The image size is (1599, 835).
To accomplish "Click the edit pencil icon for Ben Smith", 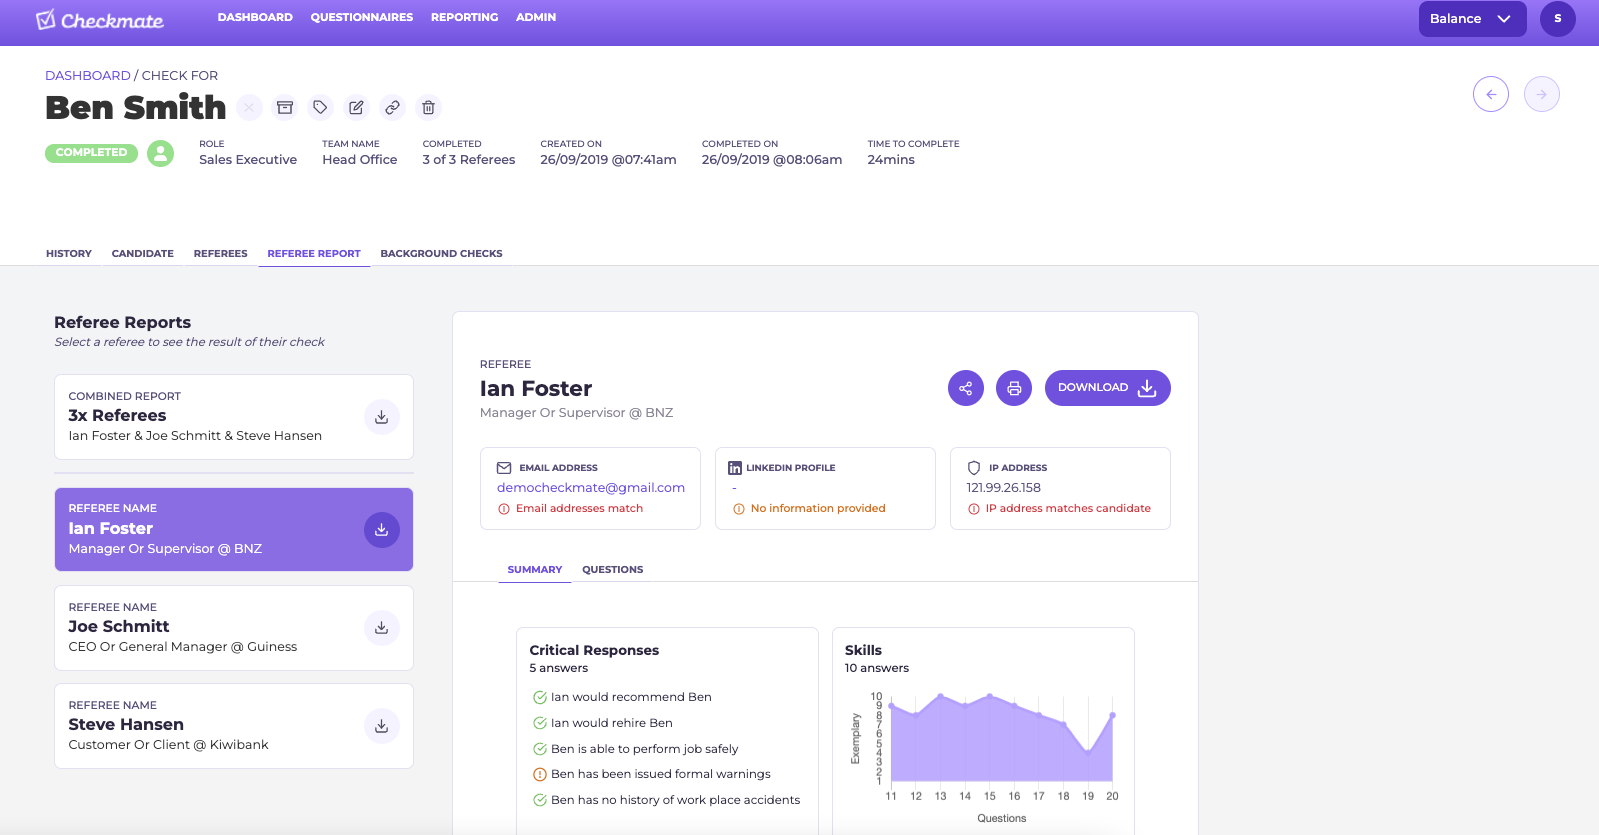I will click(x=356, y=107).
